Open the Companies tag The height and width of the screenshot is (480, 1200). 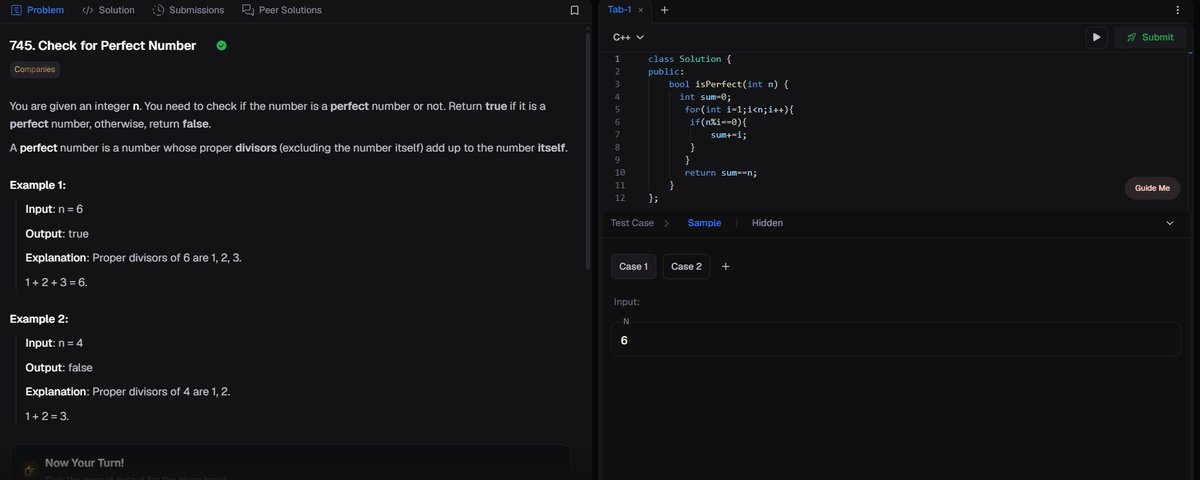pos(35,70)
